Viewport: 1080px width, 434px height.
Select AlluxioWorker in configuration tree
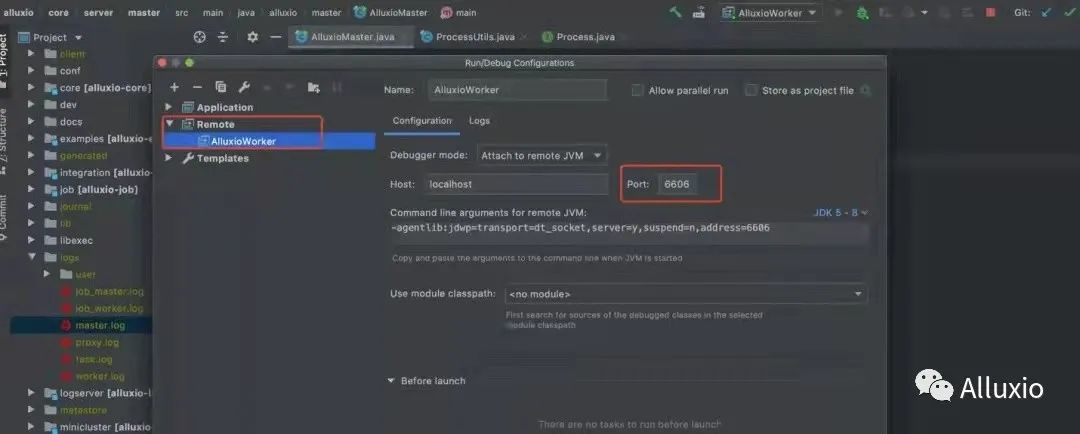click(x=269, y=141)
